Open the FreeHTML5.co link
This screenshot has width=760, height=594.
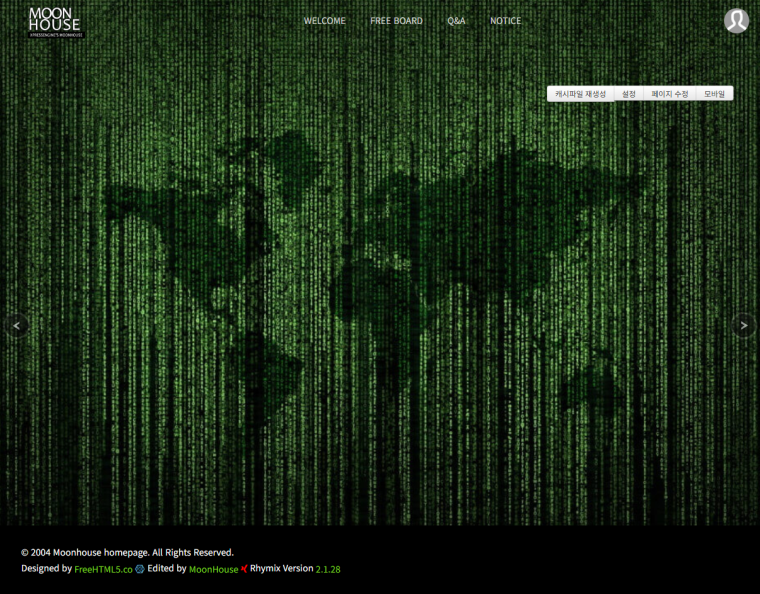[x=103, y=569]
